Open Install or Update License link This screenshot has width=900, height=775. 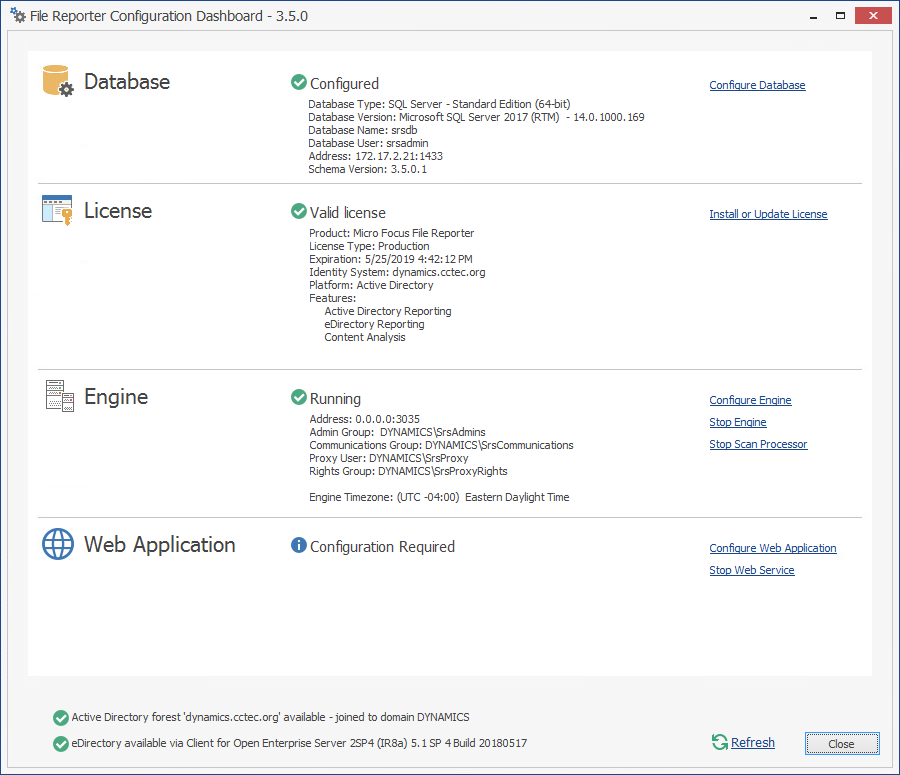[768, 214]
